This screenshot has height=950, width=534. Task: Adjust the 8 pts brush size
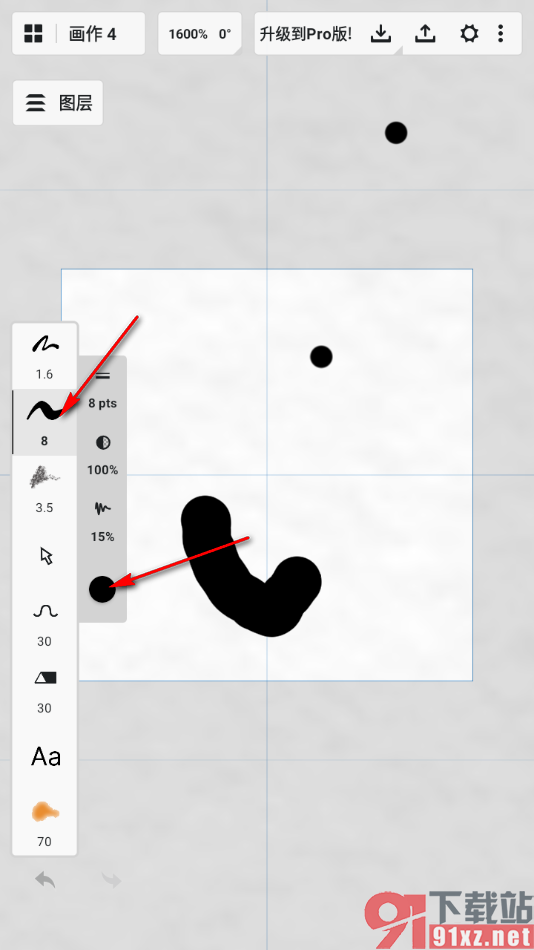pos(102,390)
